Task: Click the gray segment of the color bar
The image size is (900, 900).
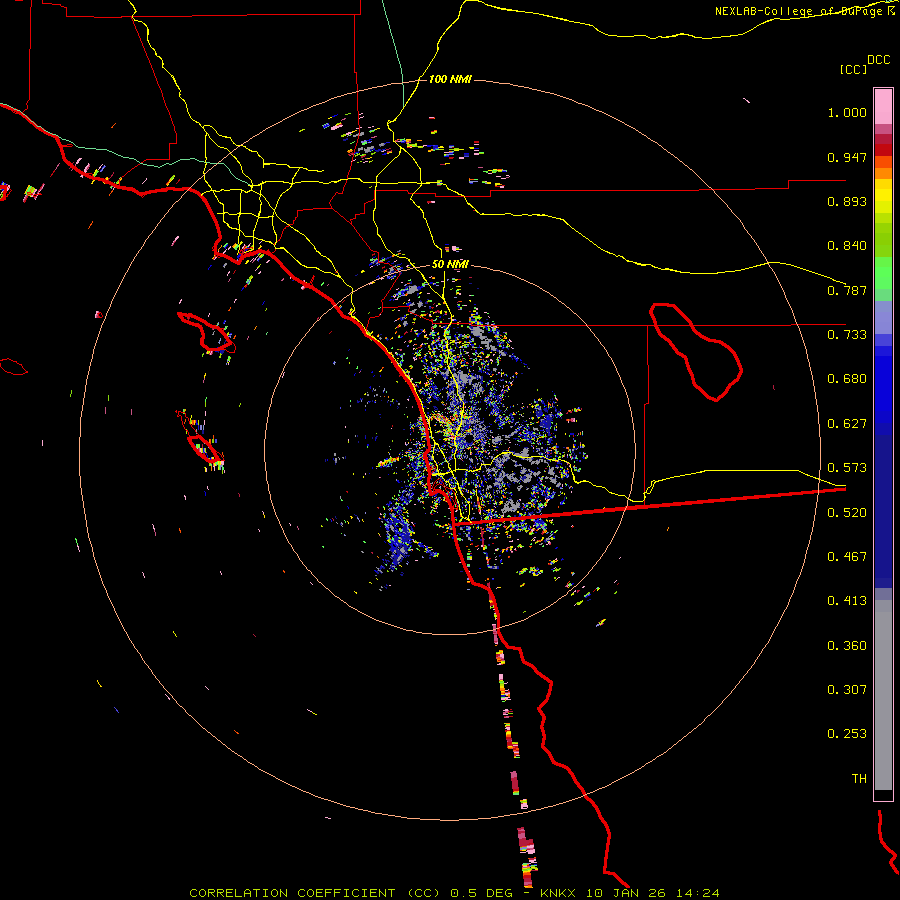Action: coord(883,695)
